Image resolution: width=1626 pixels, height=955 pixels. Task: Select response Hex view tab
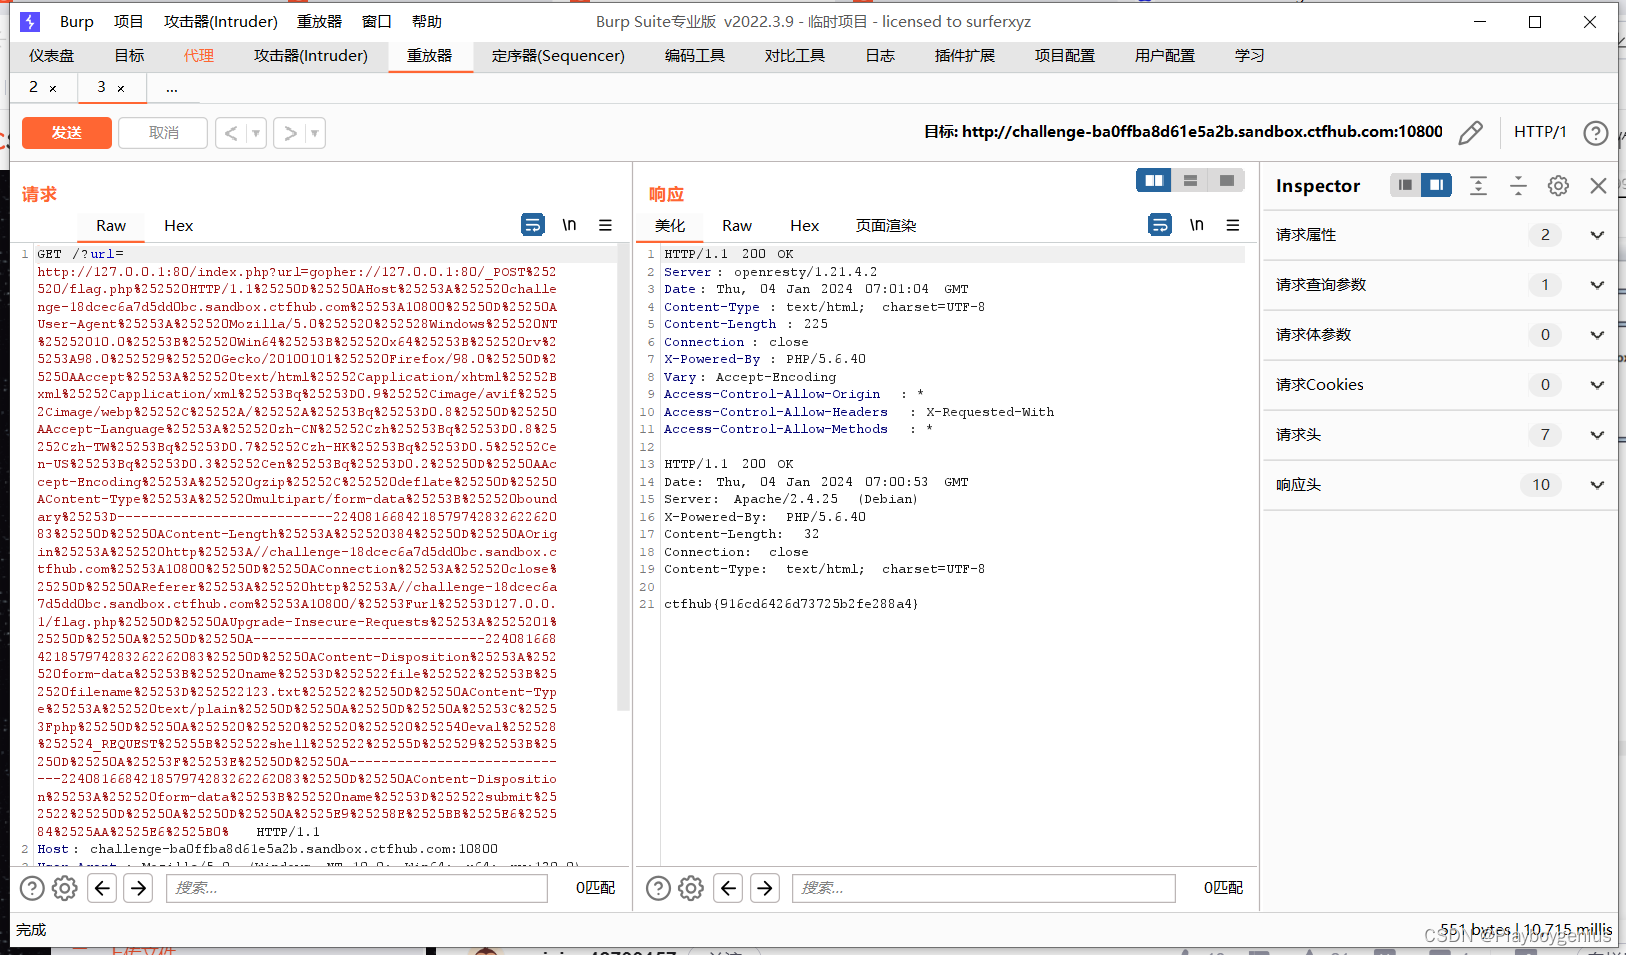click(x=804, y=226)
